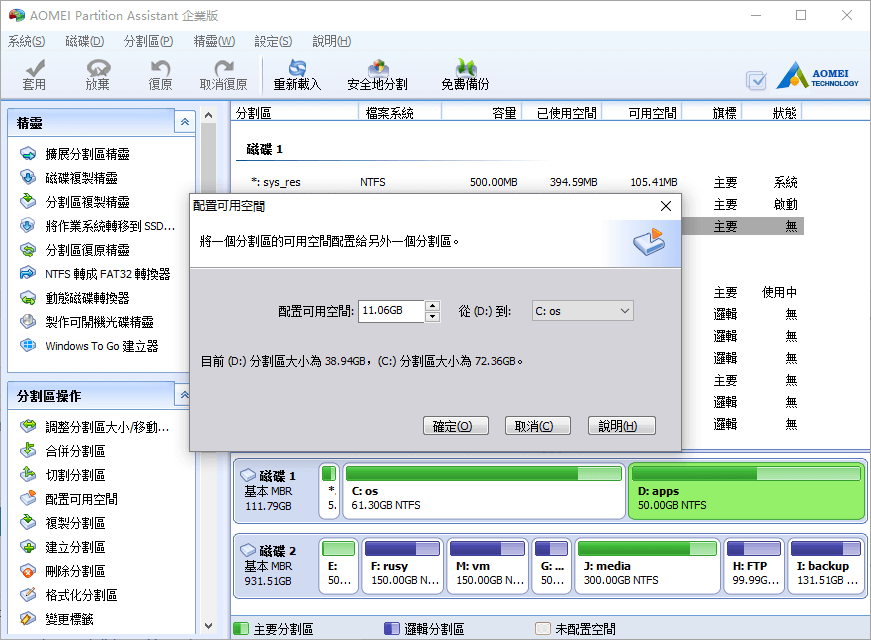Select 合併分割區 operation

point(63,451)
